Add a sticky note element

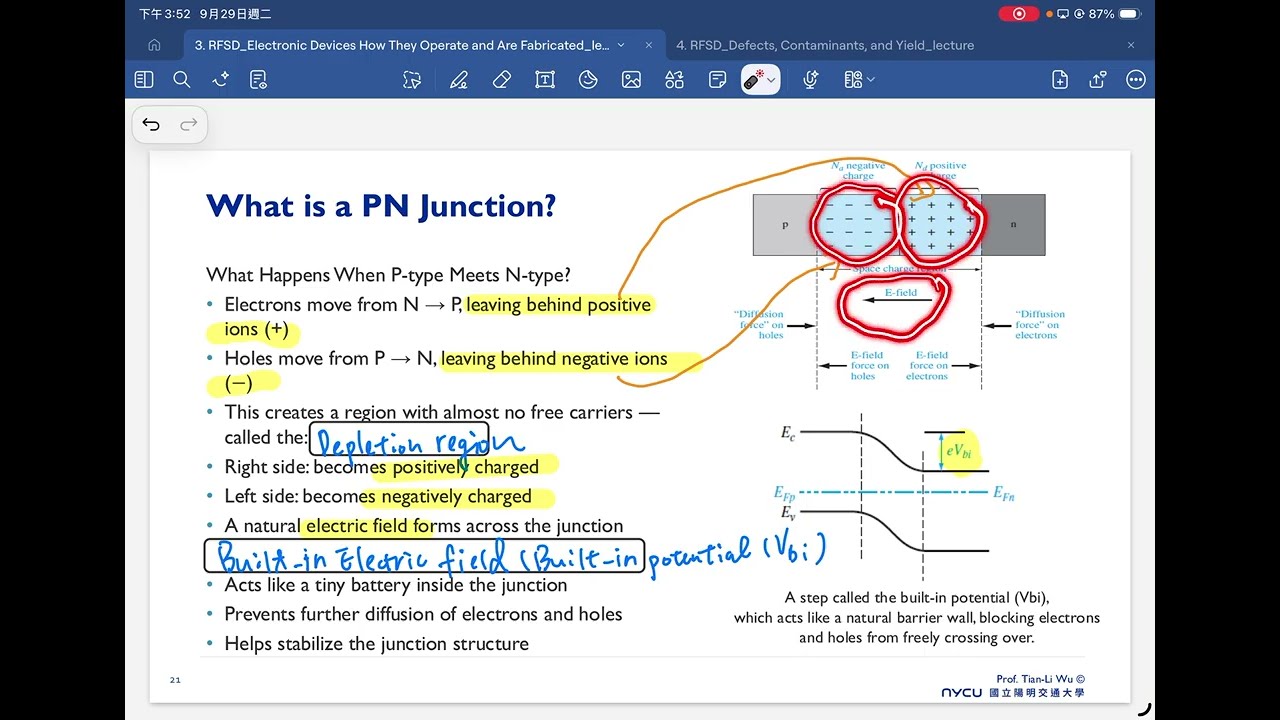tap(717, 80)
